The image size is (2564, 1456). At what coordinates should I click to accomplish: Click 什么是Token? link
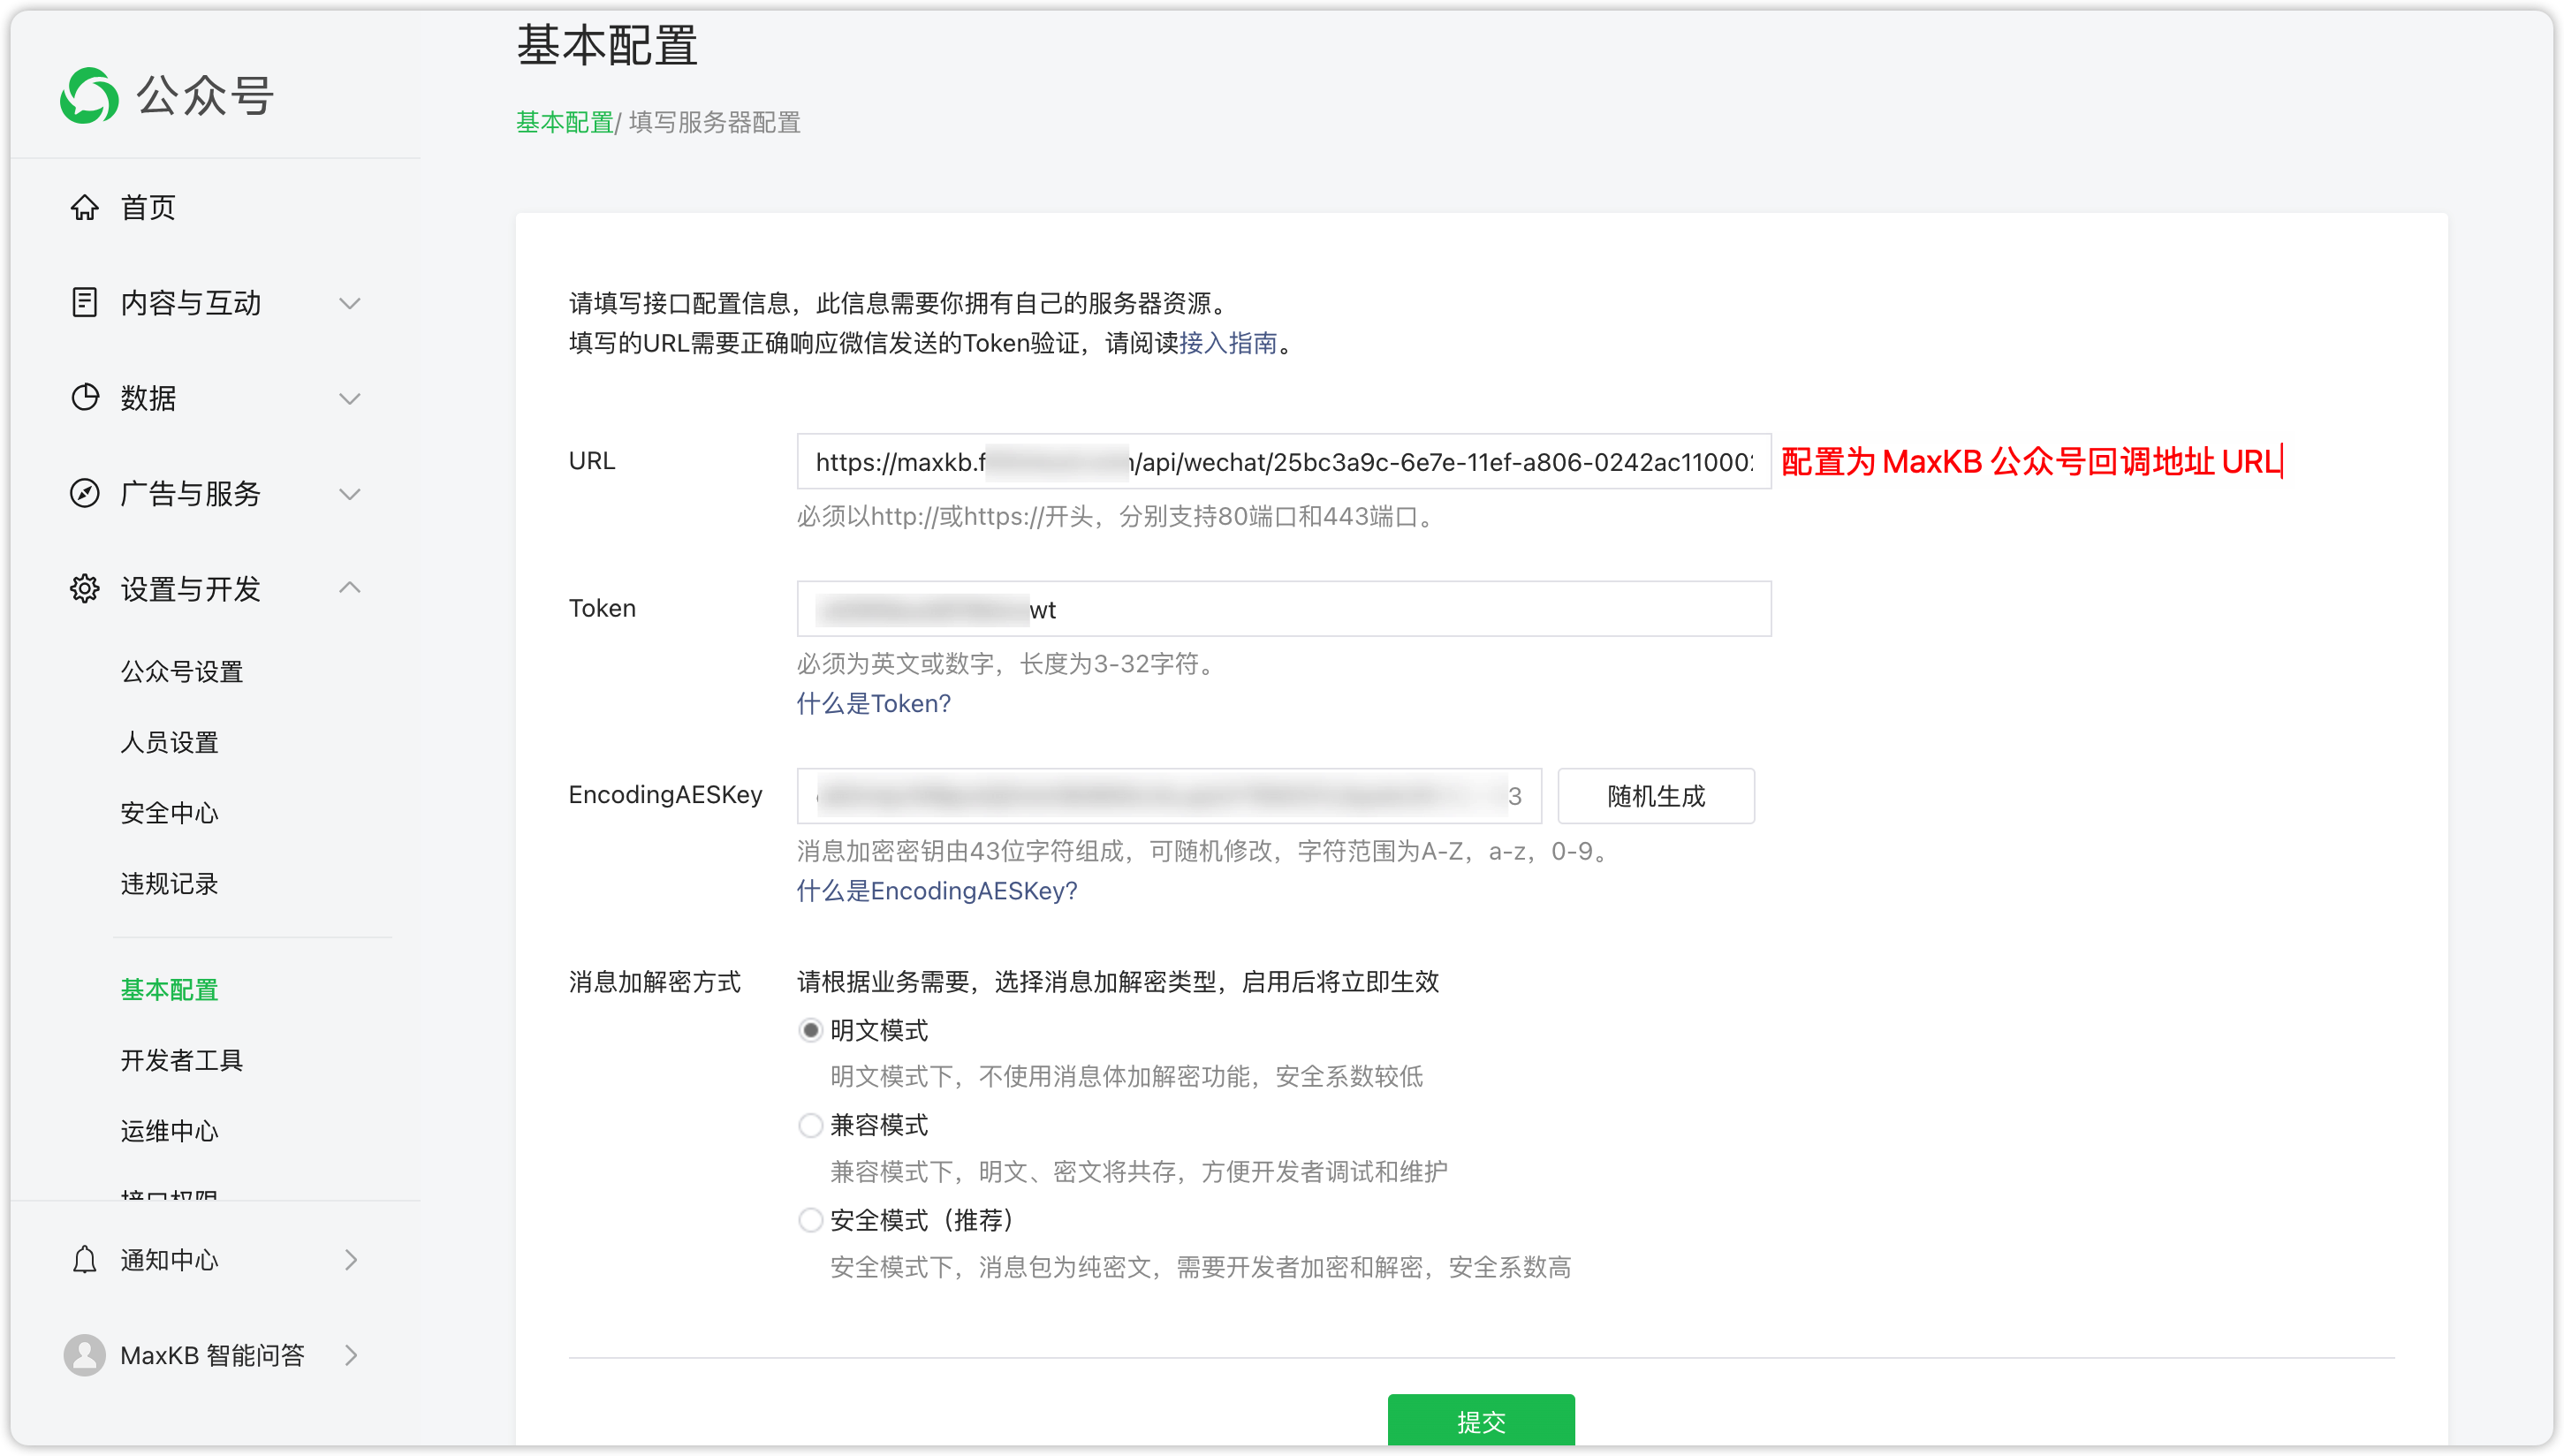point(876,704)
